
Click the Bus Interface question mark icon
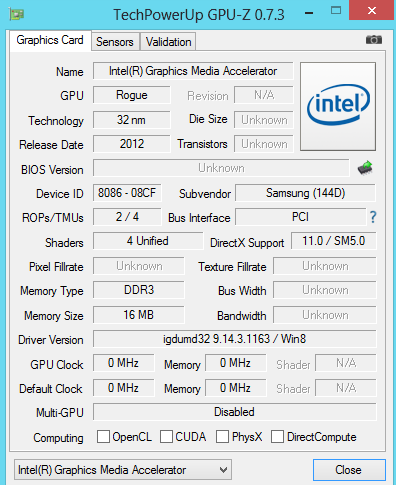(x=373, y=217)
